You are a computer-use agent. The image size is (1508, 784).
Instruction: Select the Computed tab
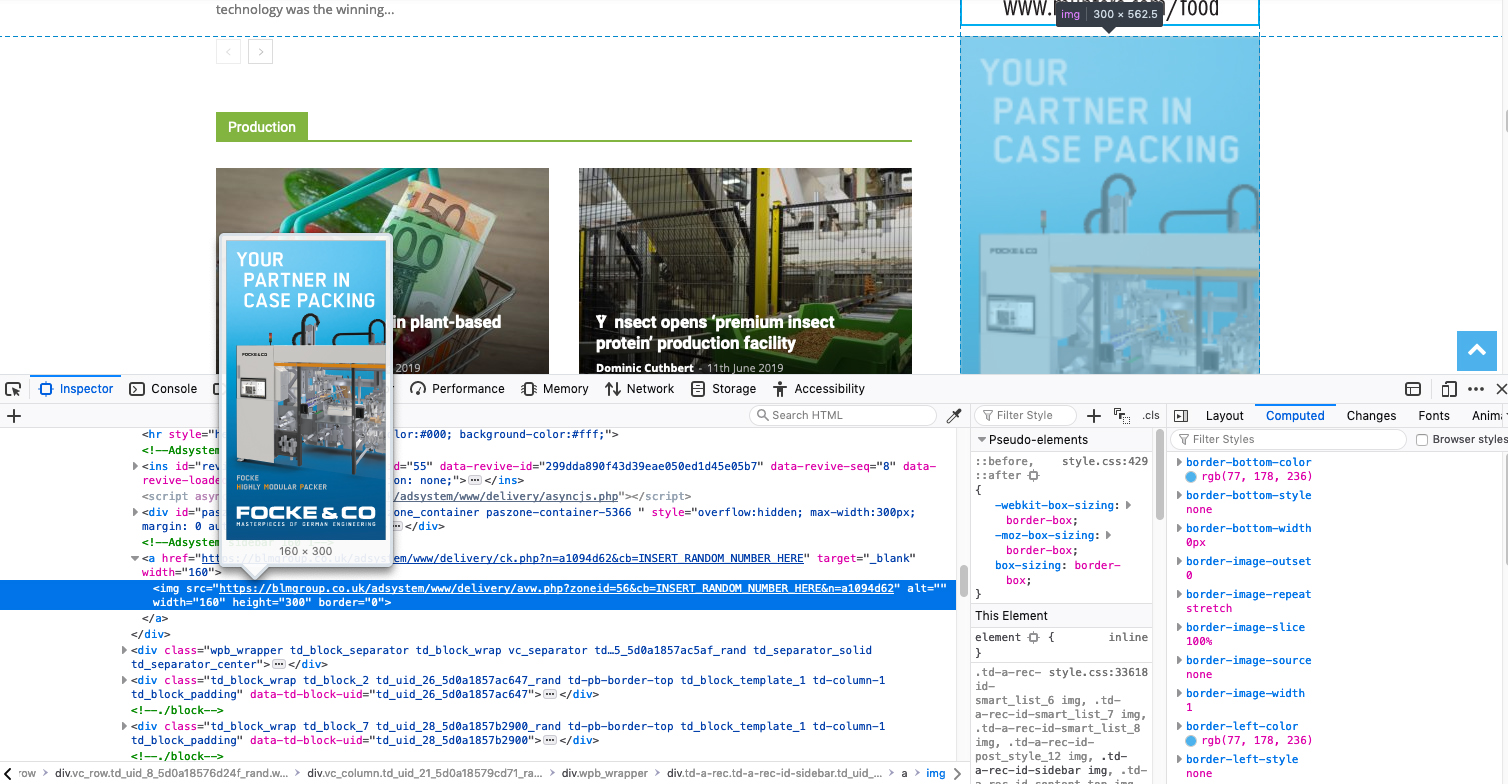1295,416
